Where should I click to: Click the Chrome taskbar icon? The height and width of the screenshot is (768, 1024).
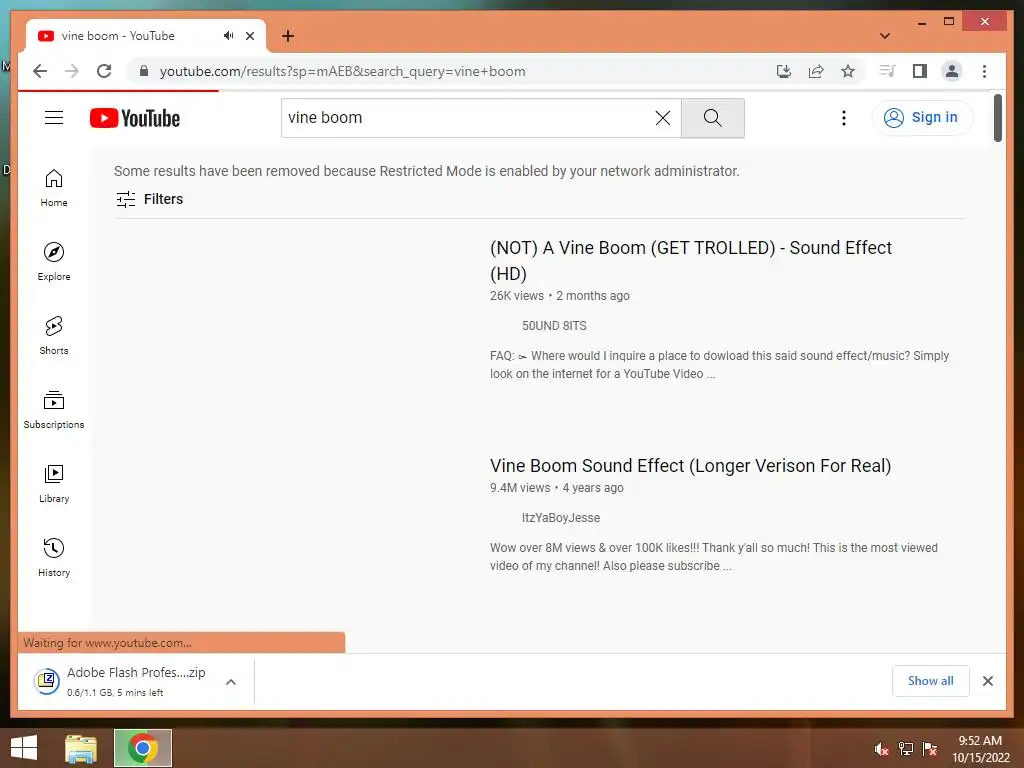pyautogui.click(x=143, y=748)
